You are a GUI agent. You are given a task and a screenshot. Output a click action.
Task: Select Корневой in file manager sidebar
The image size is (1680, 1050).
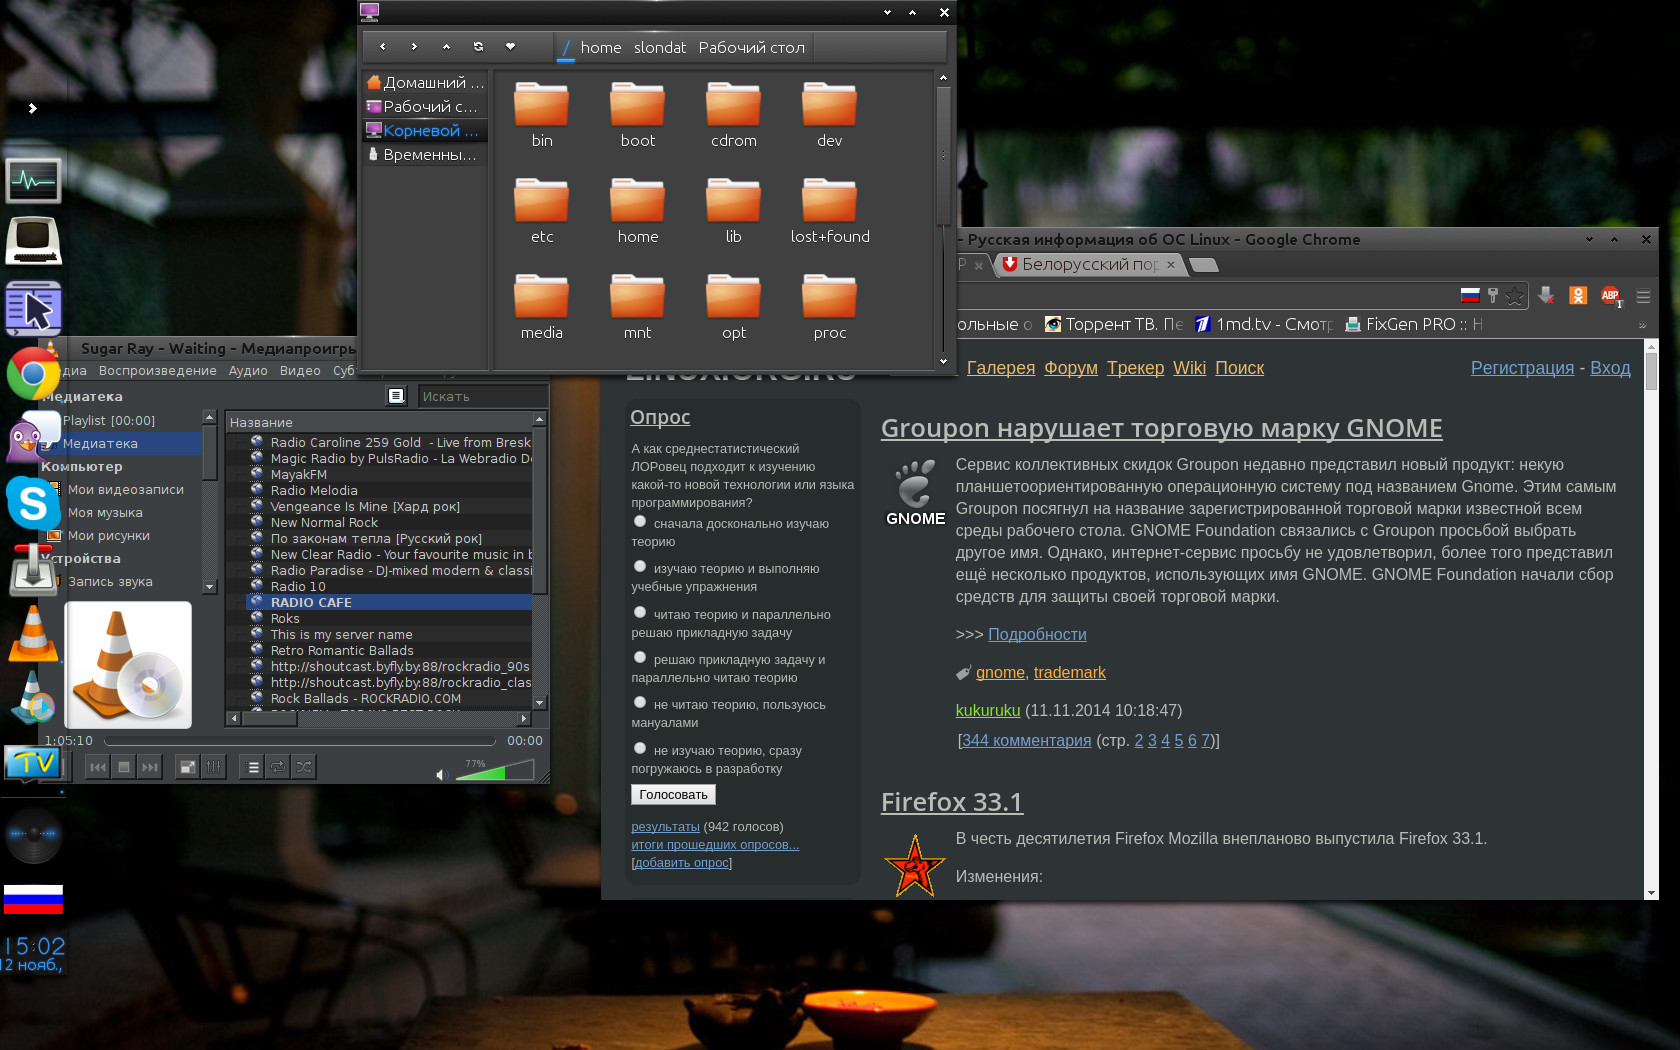tap(425, 130)
